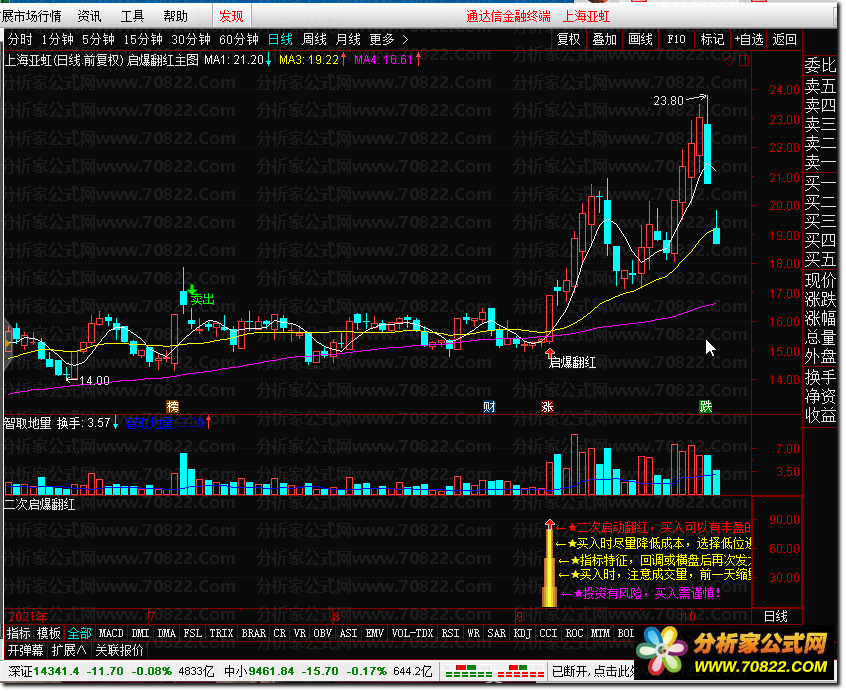Open F10 company info
The image size is (846, 691).
[676, 39]
